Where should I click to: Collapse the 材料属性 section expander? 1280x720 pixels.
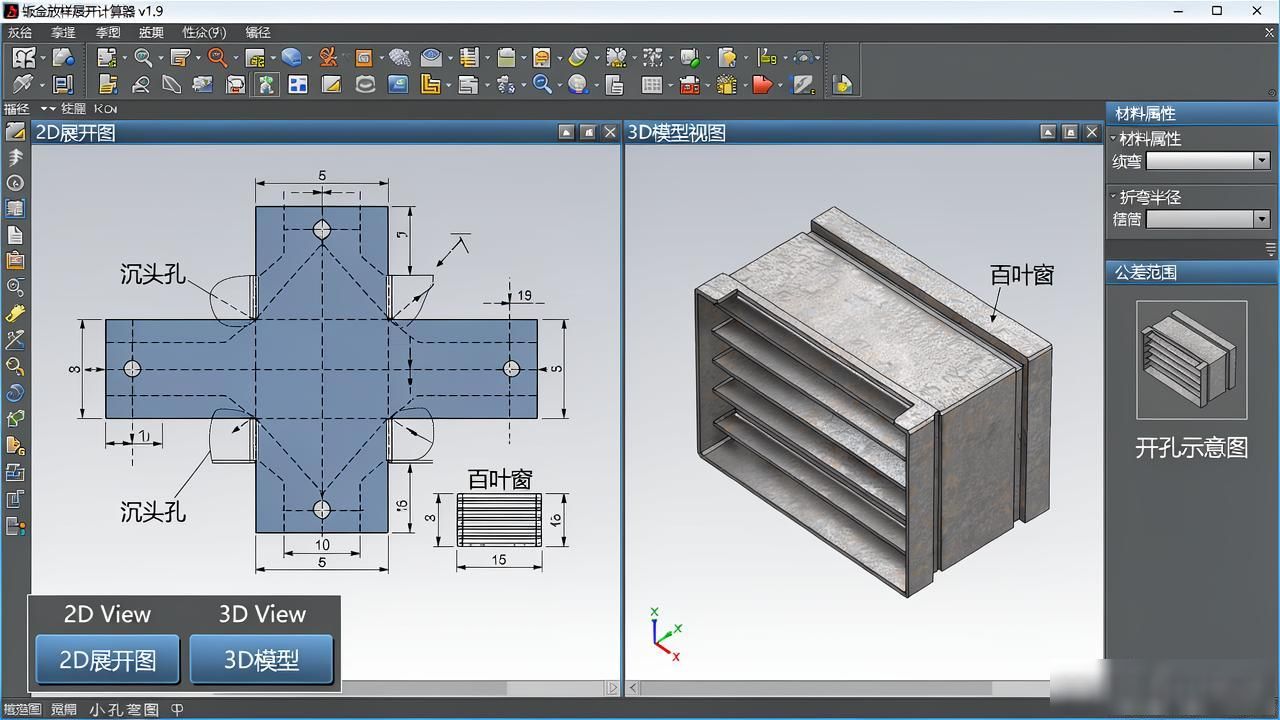pyautogui.click(x=1114, y=139)
